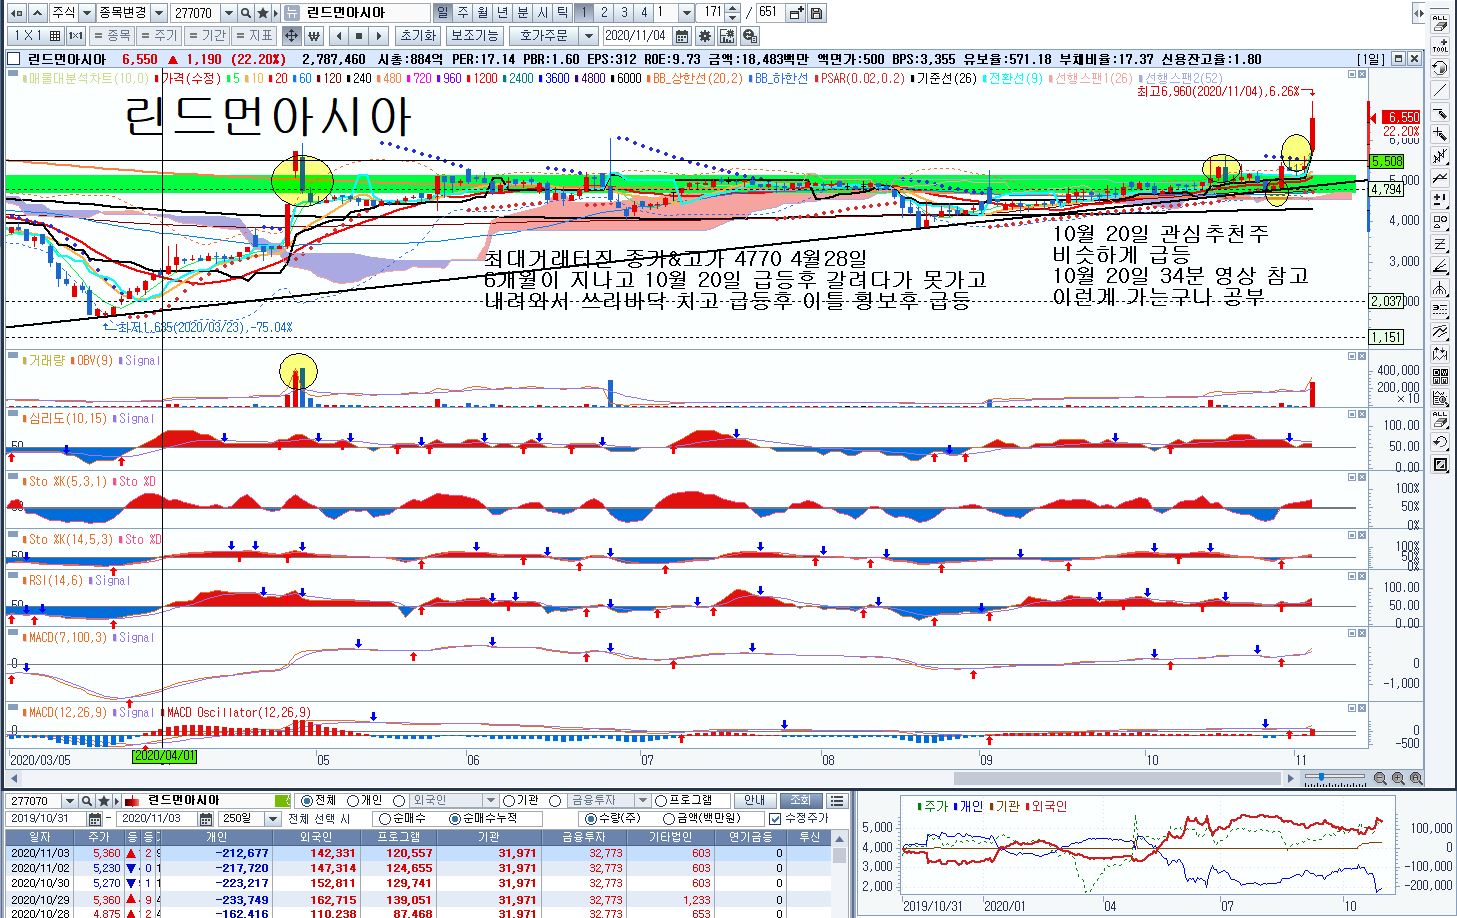Open the 주식 market type dropdown

[x=86, y=13]
